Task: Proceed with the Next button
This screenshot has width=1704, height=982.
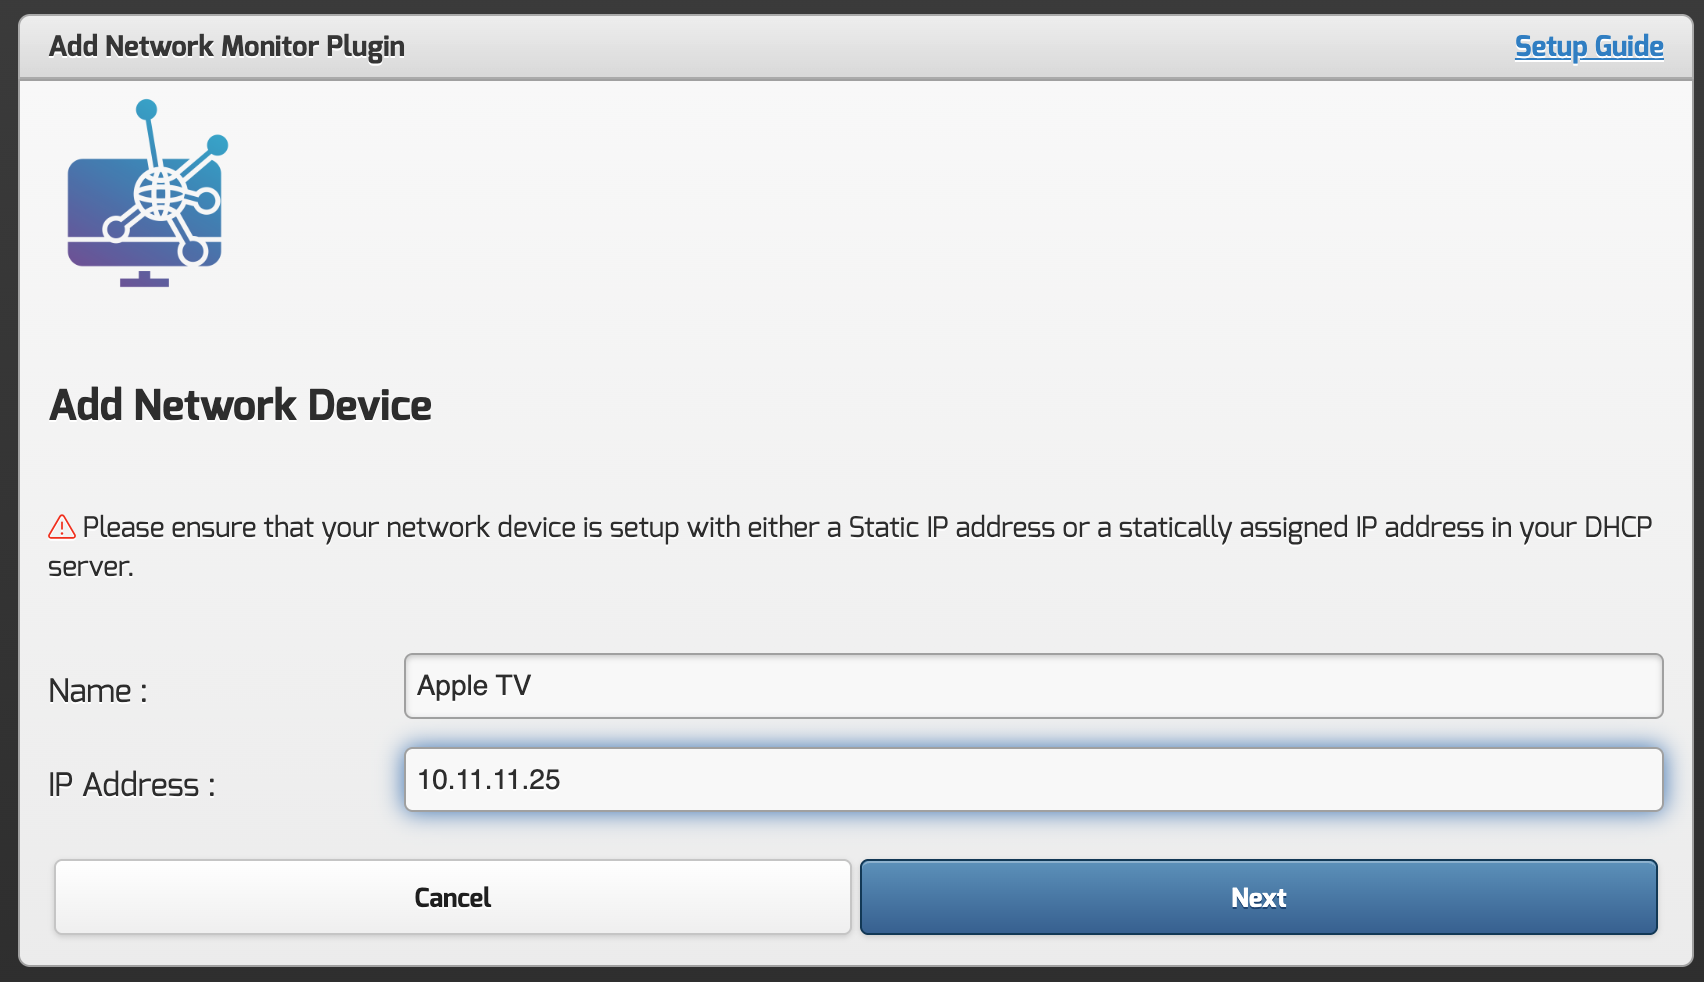Action: click(x=1258, y=897)
